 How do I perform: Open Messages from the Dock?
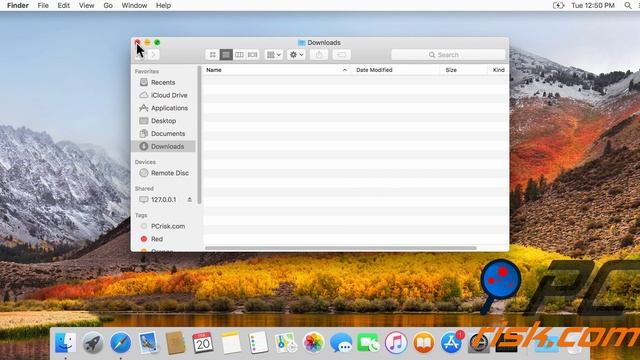pyautogui.click(x=341, y=342)
